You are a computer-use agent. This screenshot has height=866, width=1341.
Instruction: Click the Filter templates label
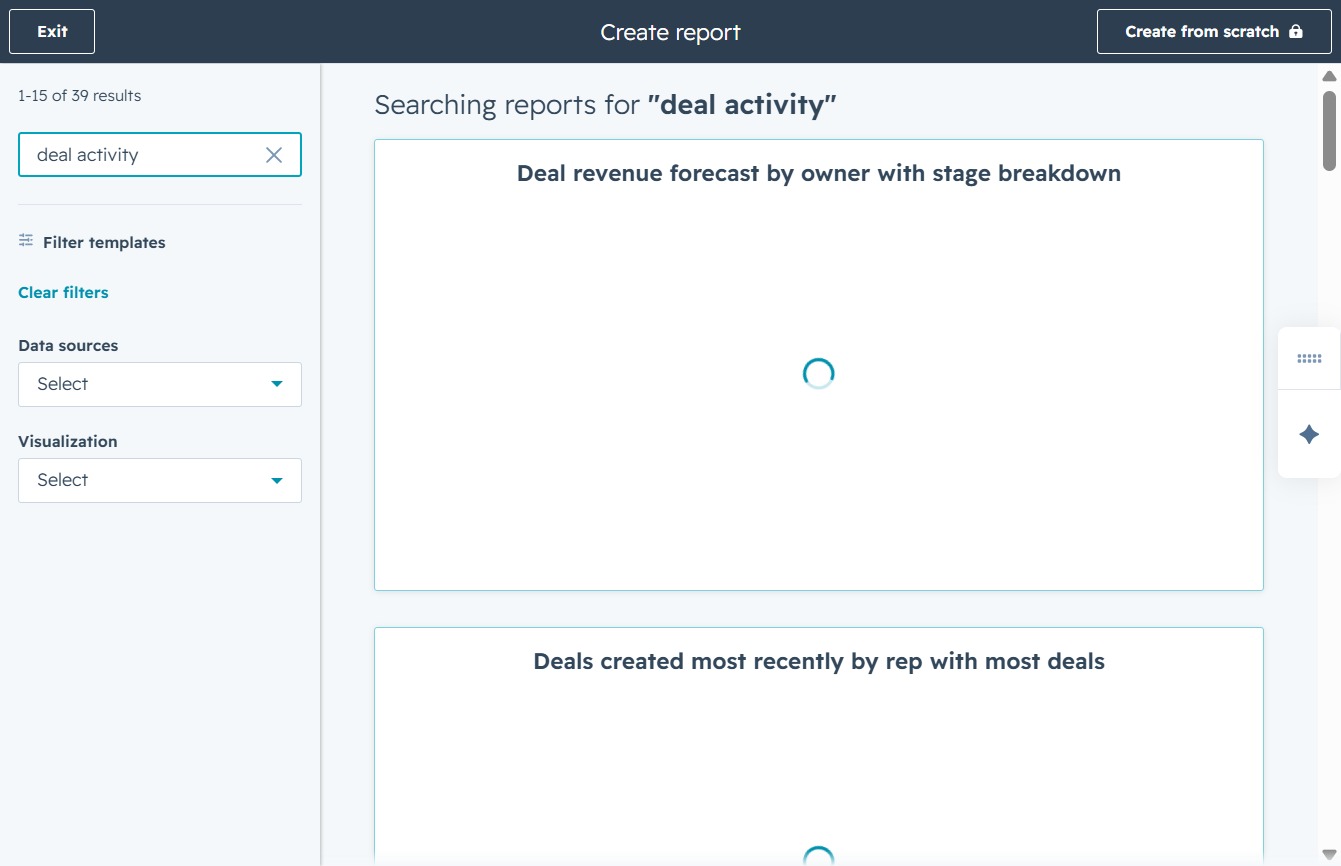[x=104, y=243]
